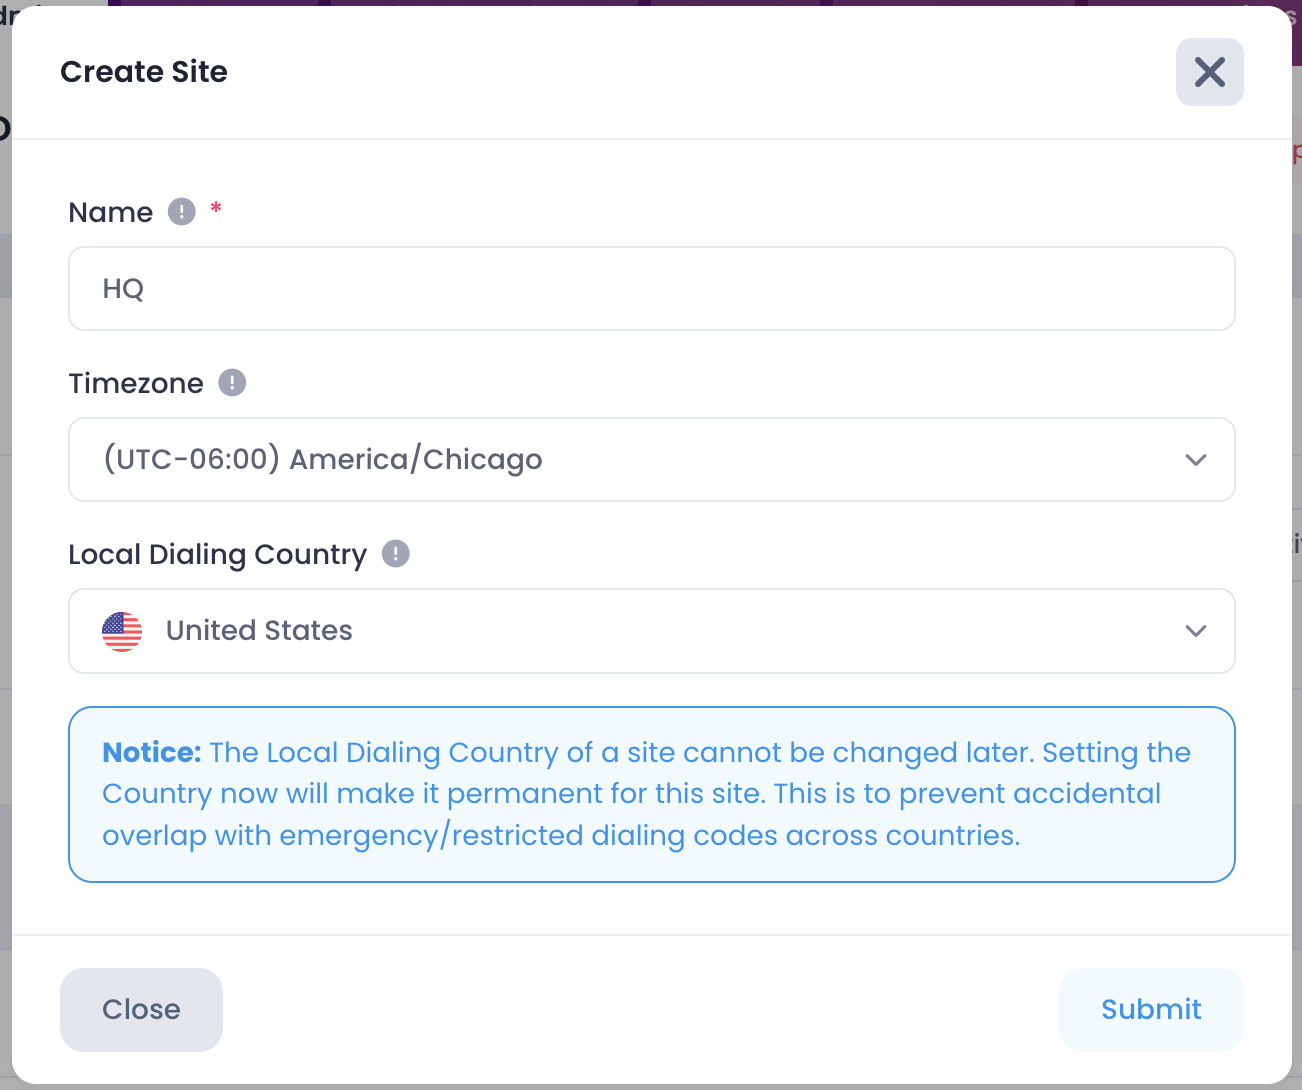Click the info icon beside Timezone label
This screenshot has height=1090, width=1302.
click(x=232, y=383)
